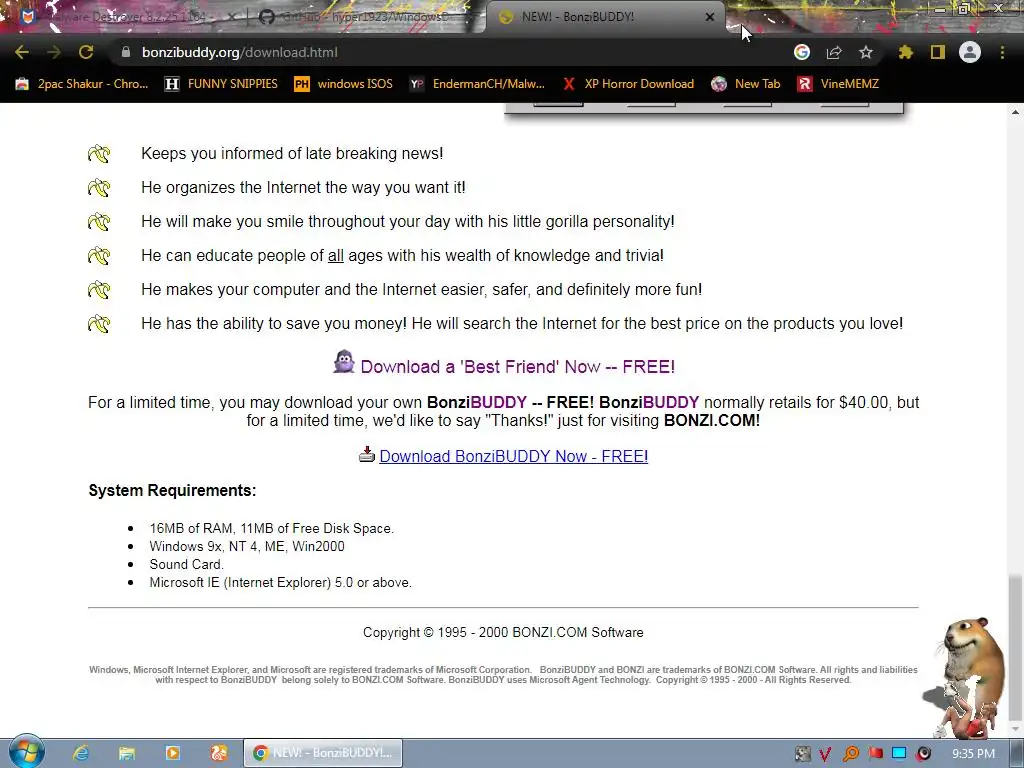The image size is (1024, 768).
Task: View site info via the padlock icon
Action: pyautogui.click(x=126, y=52)
